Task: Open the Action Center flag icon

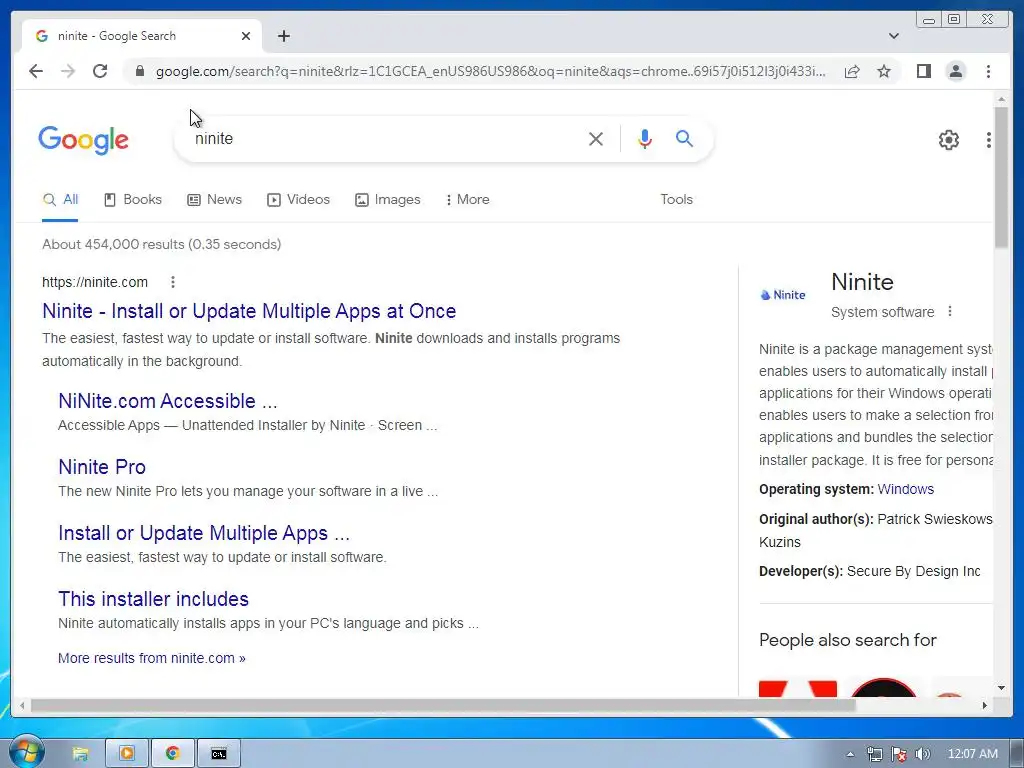Action: 899,754
